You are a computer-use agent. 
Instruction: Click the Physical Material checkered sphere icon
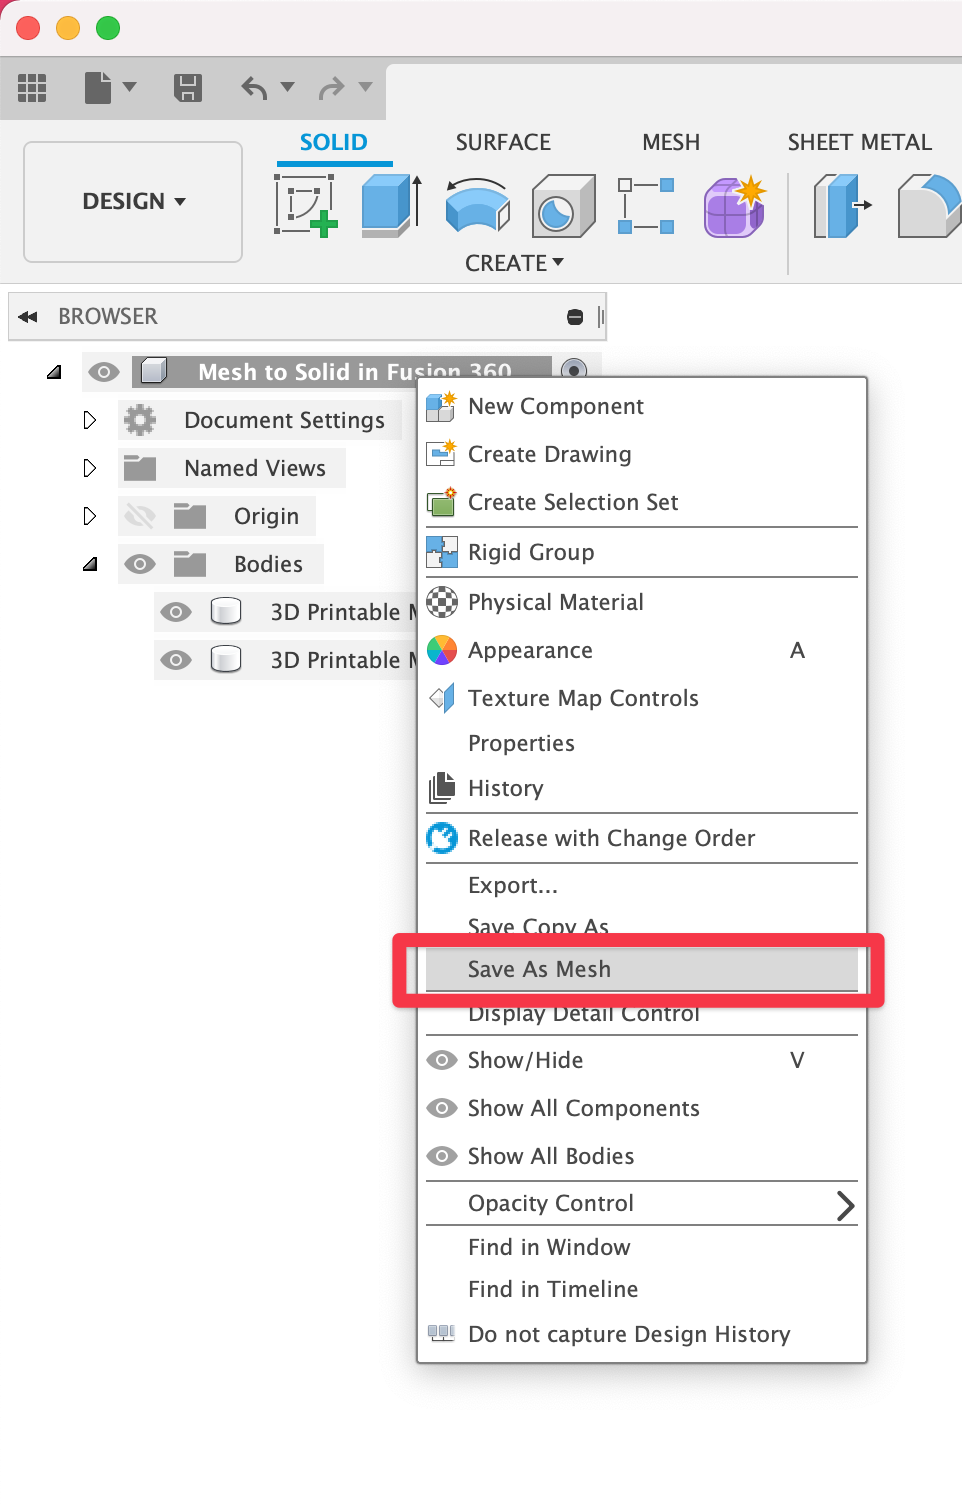pyautogui.click(x=441, y=602)
